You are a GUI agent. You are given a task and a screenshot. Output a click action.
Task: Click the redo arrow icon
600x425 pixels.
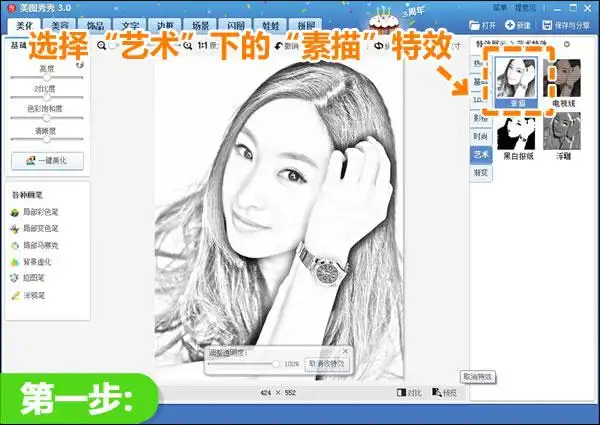point(378,46)
